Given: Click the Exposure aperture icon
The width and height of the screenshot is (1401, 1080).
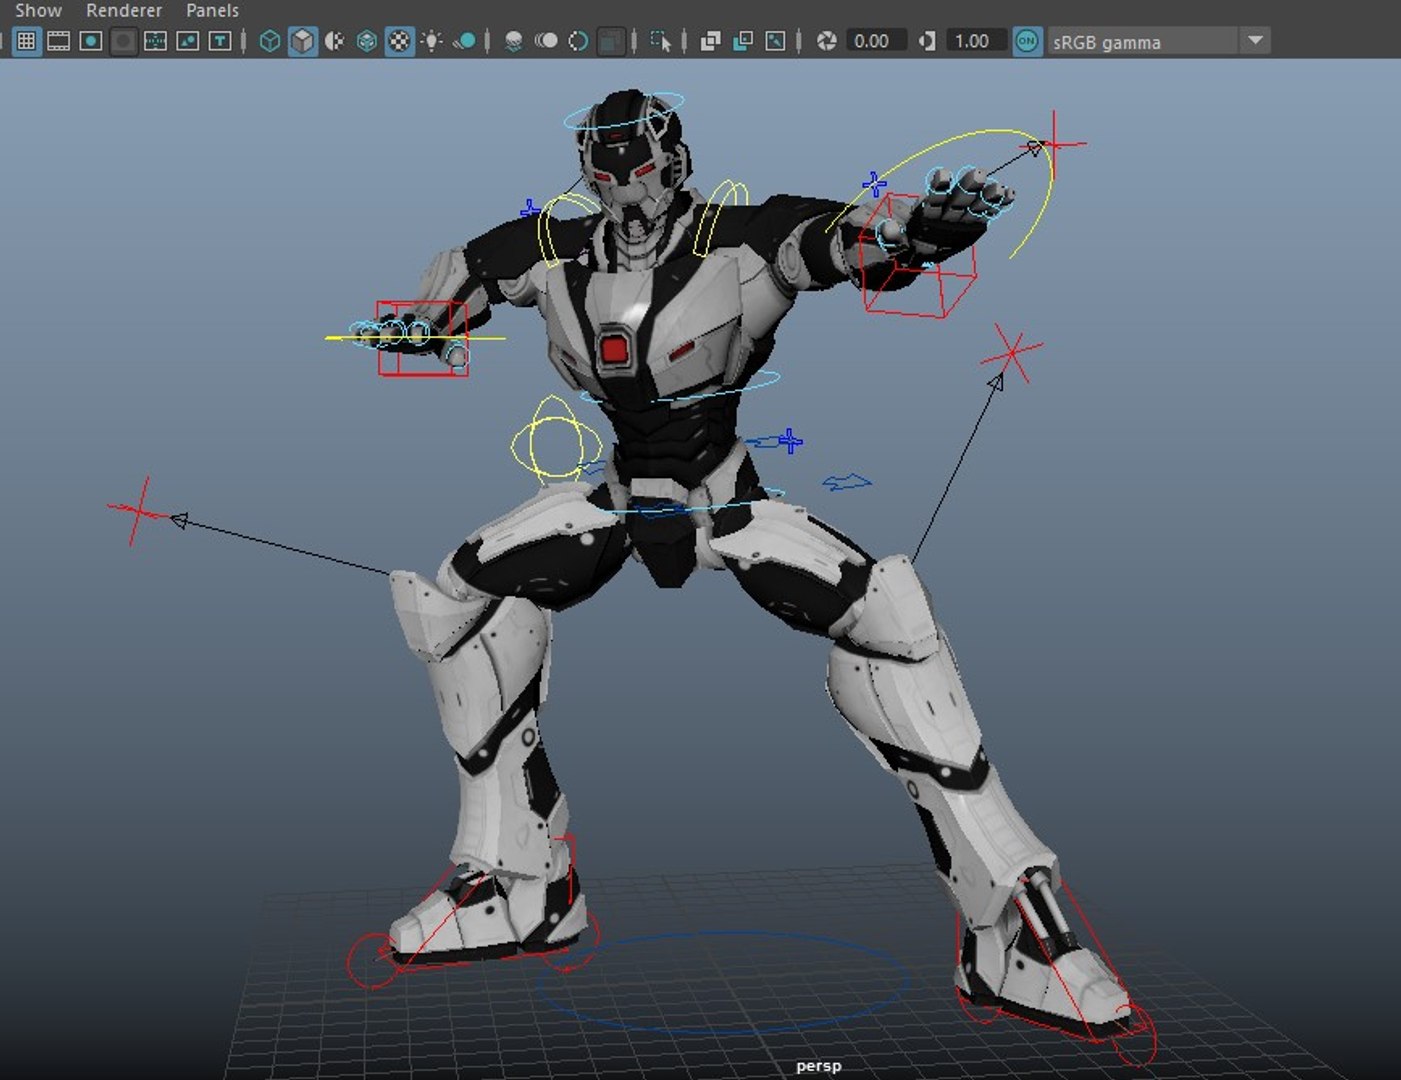Looking at the screenshot, I should point(826,41).
